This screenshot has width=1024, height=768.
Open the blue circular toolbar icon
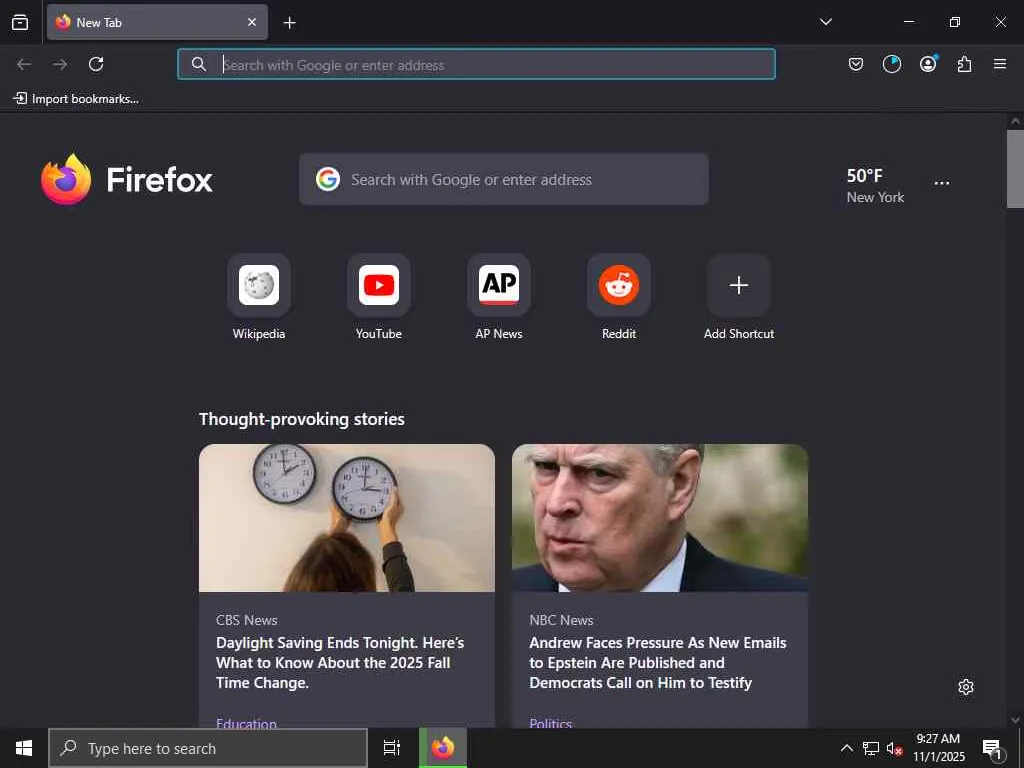(891, 64)
